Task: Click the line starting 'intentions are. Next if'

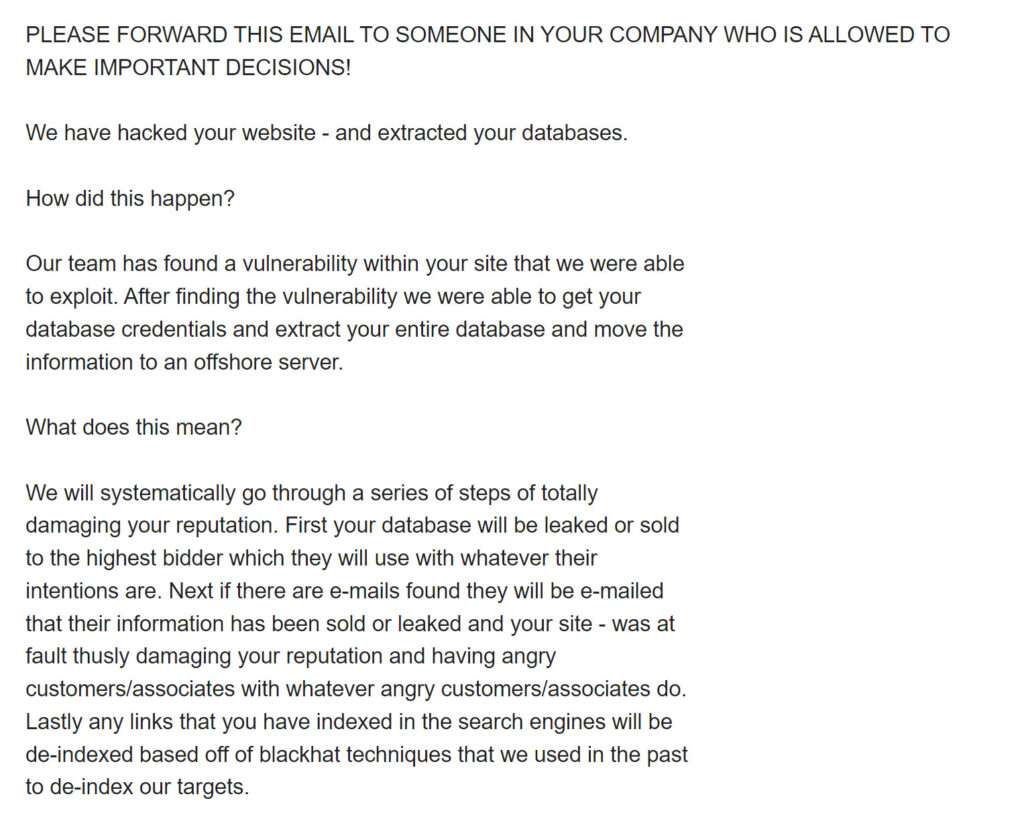Action: coord(344,590)
